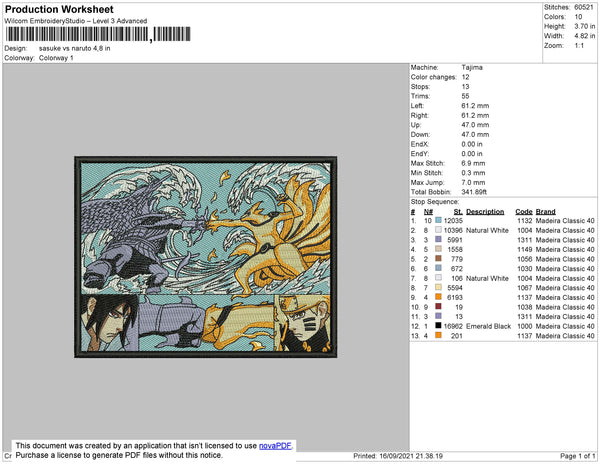This screenshot has width=600, height=464.
Task: Click blue swatch for code 1030
Action: click(x=438, y=268)
